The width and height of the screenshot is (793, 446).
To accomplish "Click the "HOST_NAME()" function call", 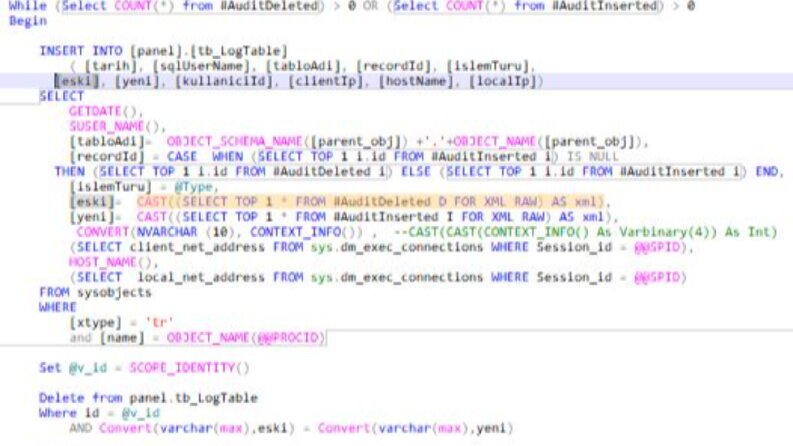I will pyautogui.click(x=110, y=262).
